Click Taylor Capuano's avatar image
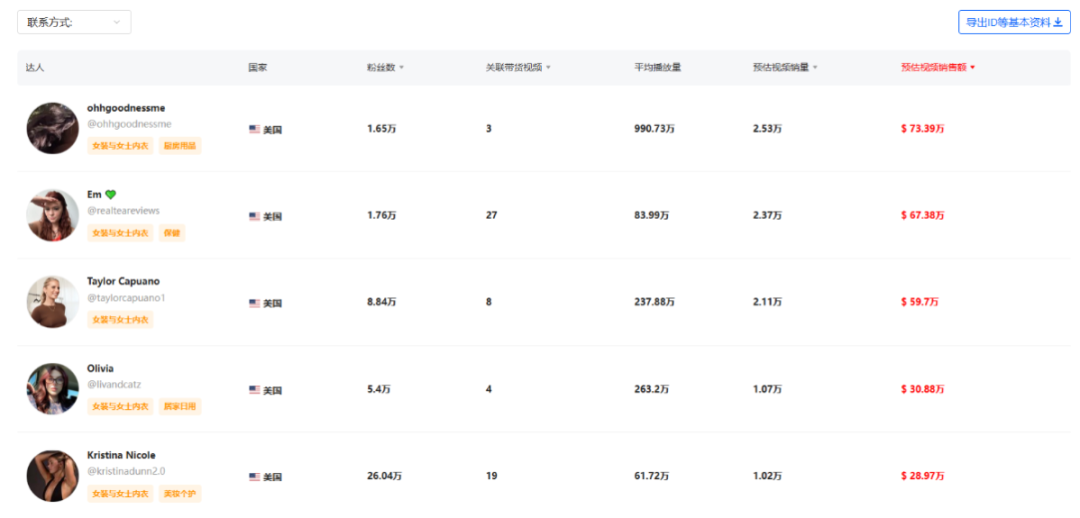Screen dimensions: 1080x518 [53, 302]
